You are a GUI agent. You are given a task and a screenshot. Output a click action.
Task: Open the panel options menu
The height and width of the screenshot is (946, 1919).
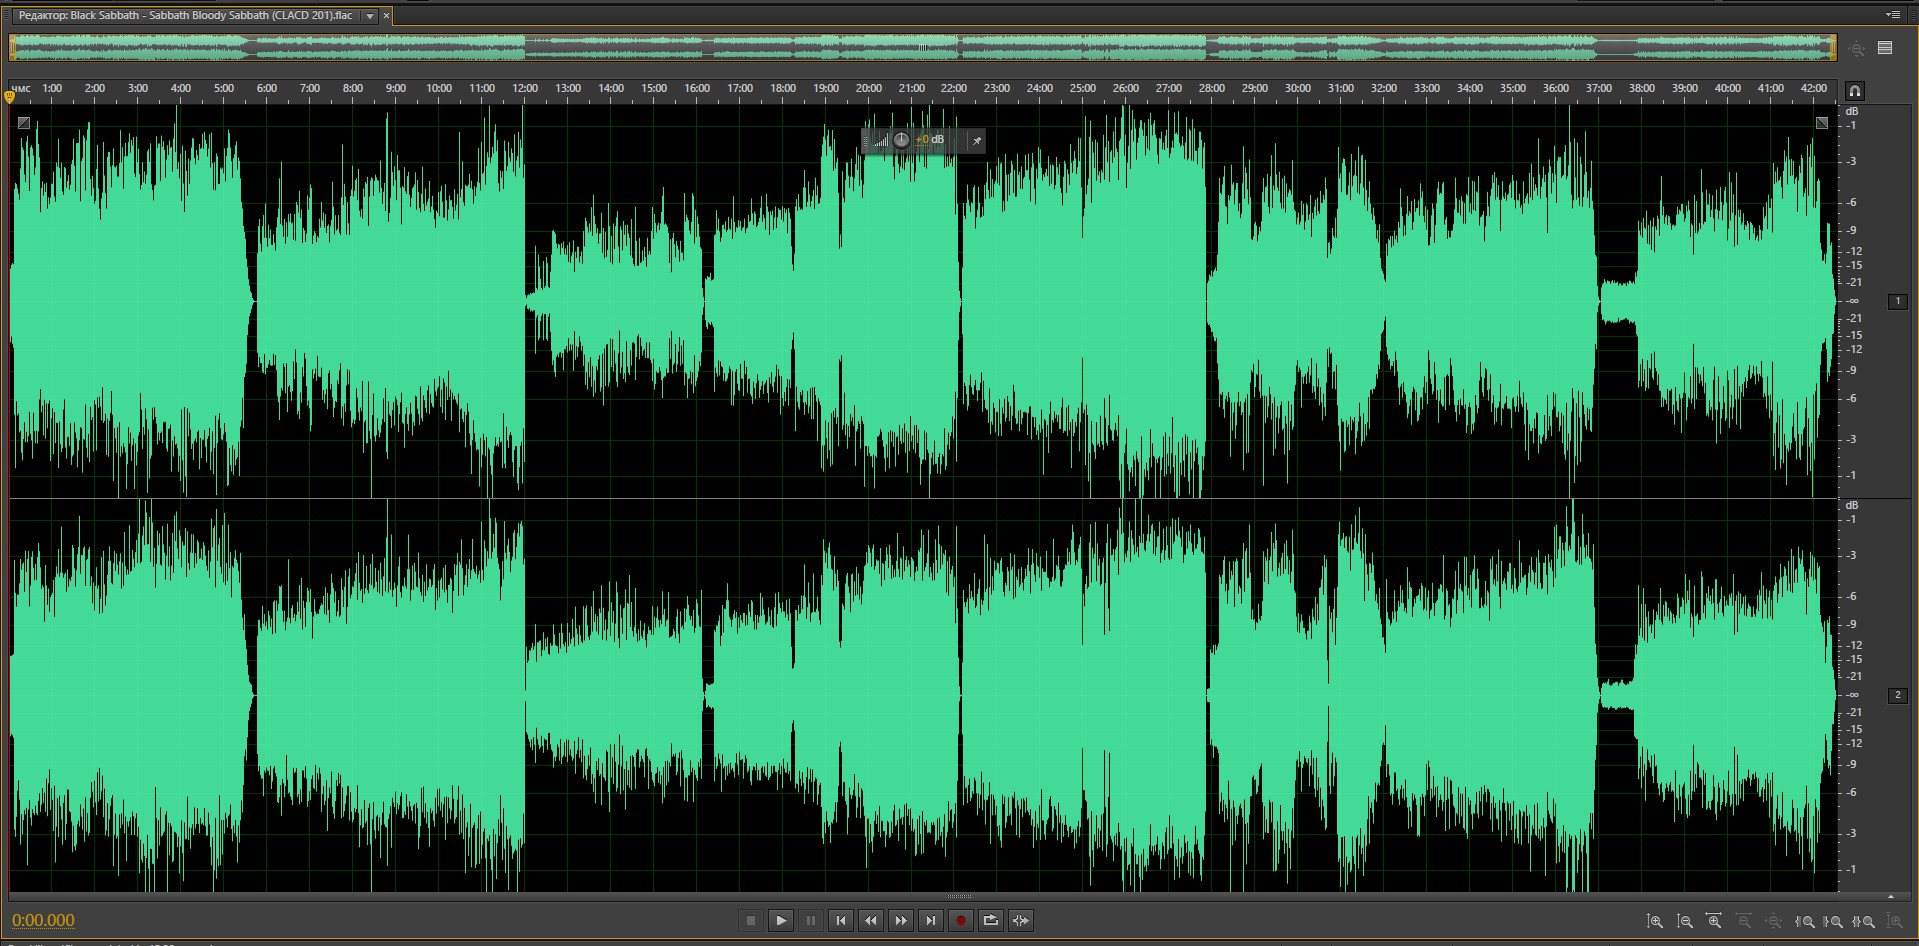(x=1892, y=15)
